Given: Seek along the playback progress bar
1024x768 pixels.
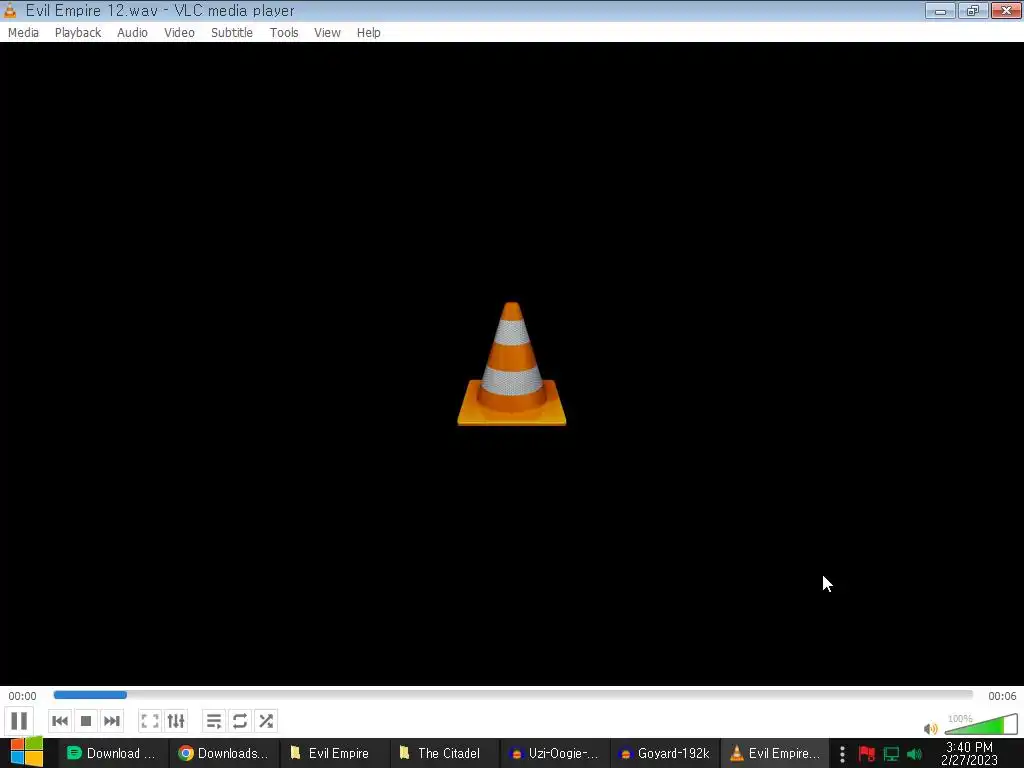Looking at the screenshot, I should [x=513, y=695].
